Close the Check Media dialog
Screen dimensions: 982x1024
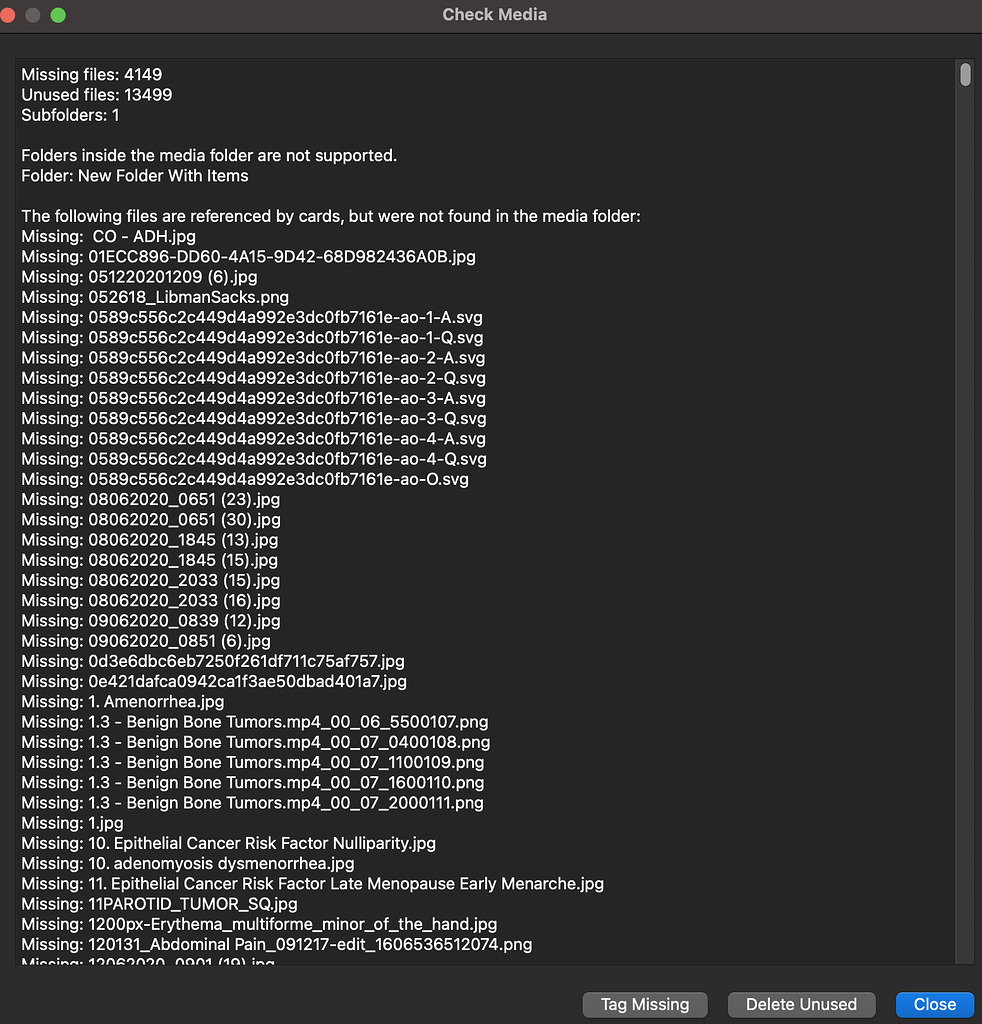click(934, 1004)
